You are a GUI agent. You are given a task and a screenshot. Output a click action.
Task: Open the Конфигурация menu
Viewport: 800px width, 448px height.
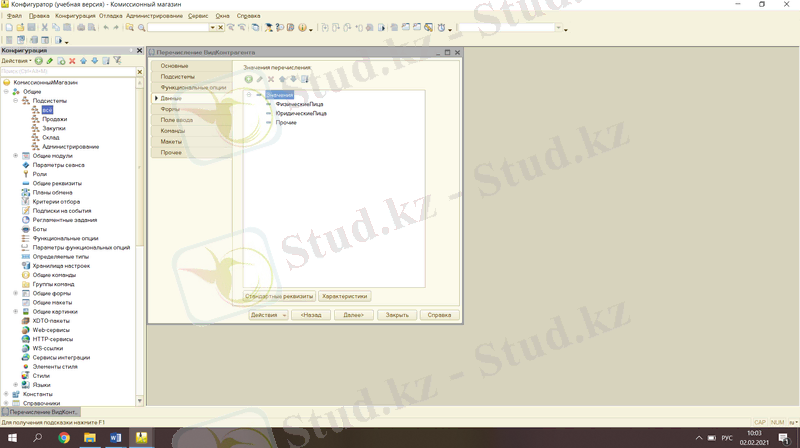pyautogui.click(x=75, y=16)
